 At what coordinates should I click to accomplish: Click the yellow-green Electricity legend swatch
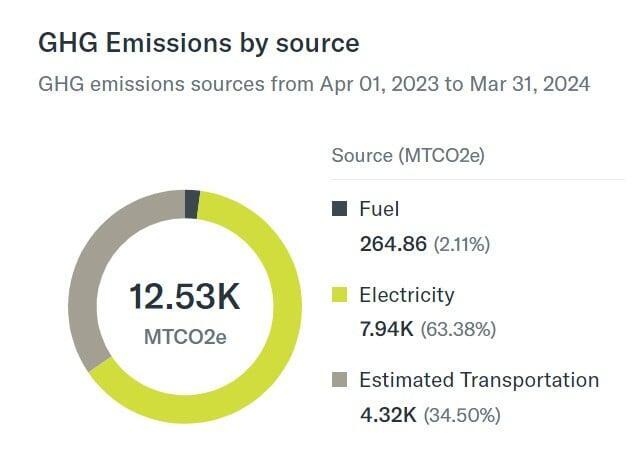pos(340,295)
